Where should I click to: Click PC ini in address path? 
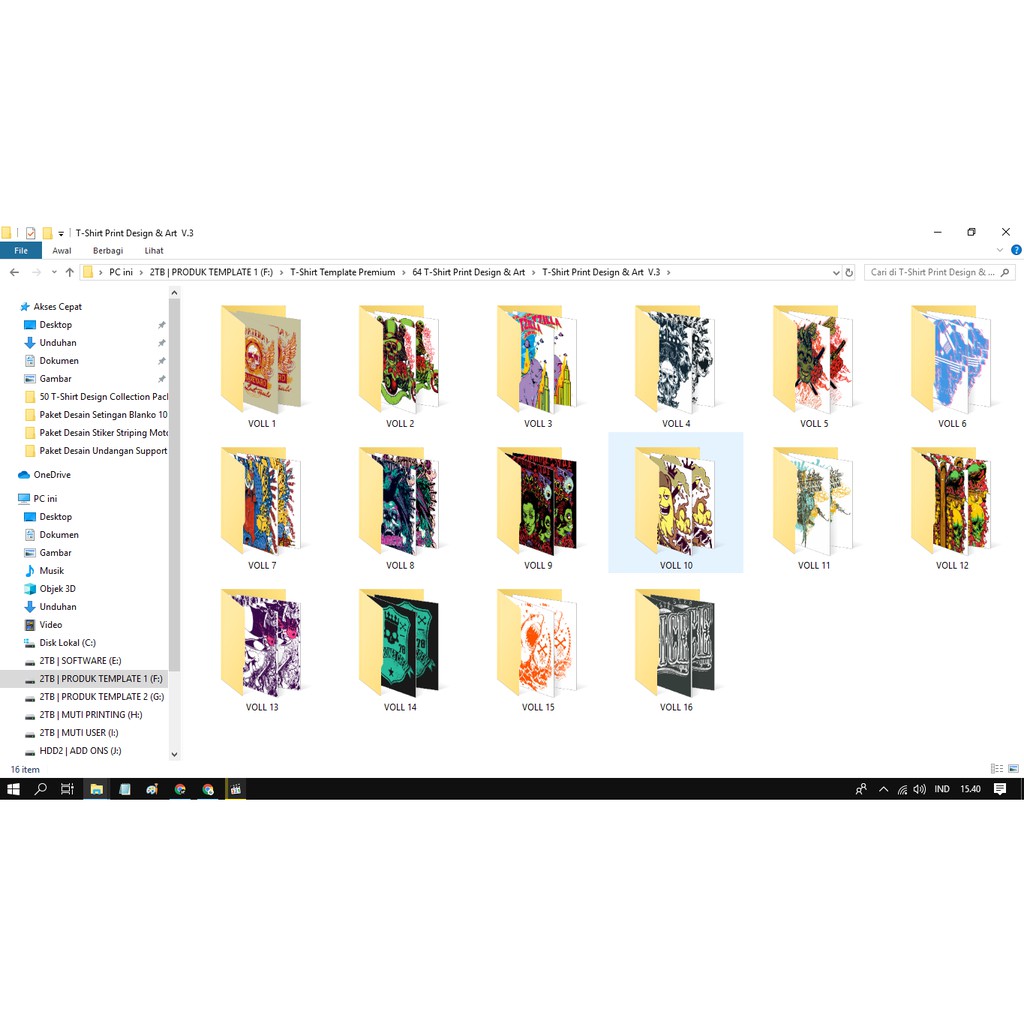click(121, 272)
